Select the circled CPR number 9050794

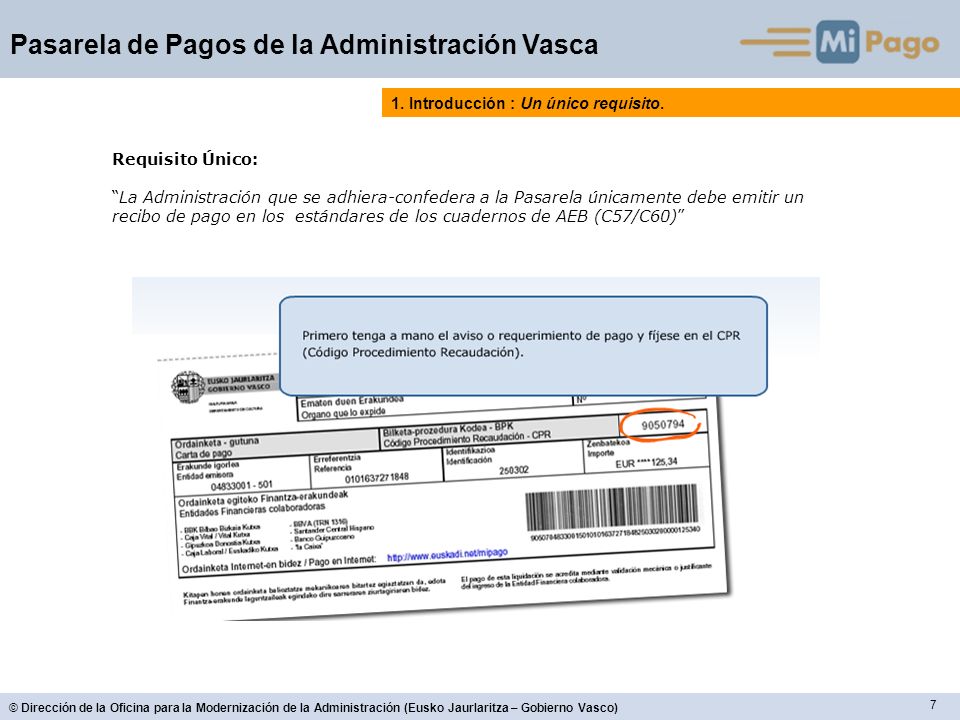click(x=662, y=424)
